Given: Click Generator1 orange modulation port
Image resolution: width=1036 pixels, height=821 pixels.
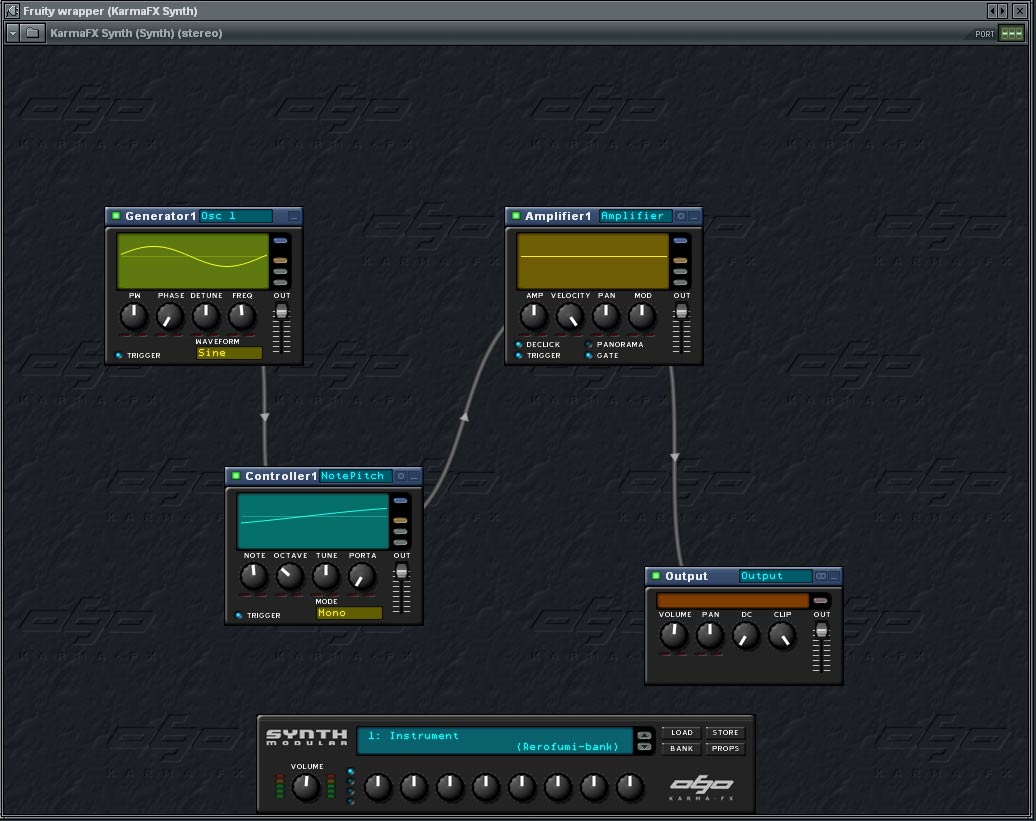Looking at the screenshot, I should click(x=280, y=260).
